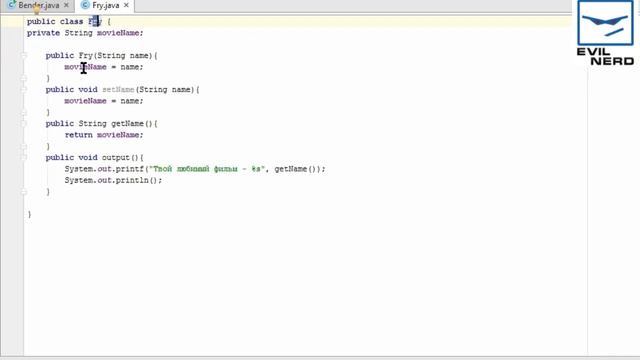Click the System.out.println(); line
This screenshot has height=360, width=640.
[x=113, y=180]
